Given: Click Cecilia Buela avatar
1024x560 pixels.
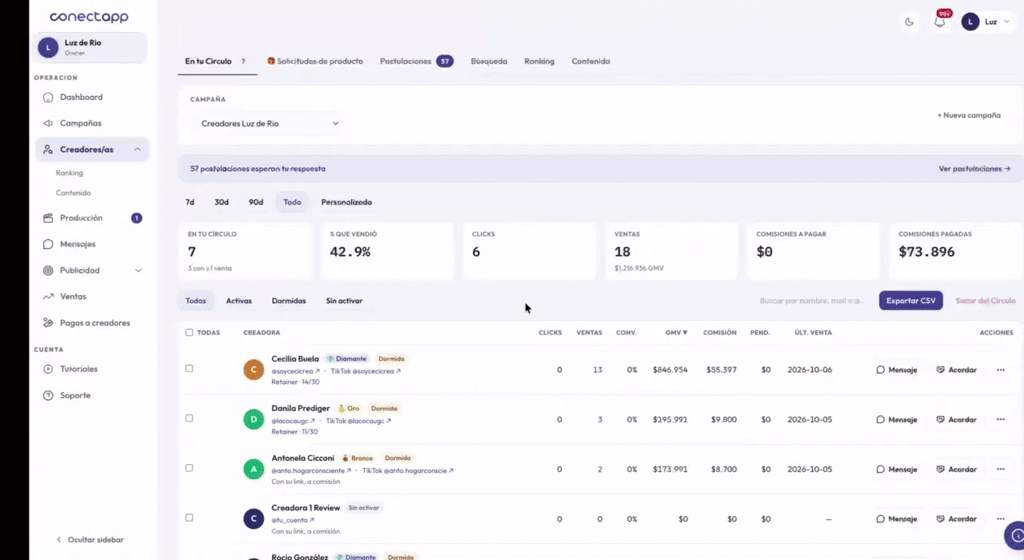Looking at the screenshot, I should [253, 370].
